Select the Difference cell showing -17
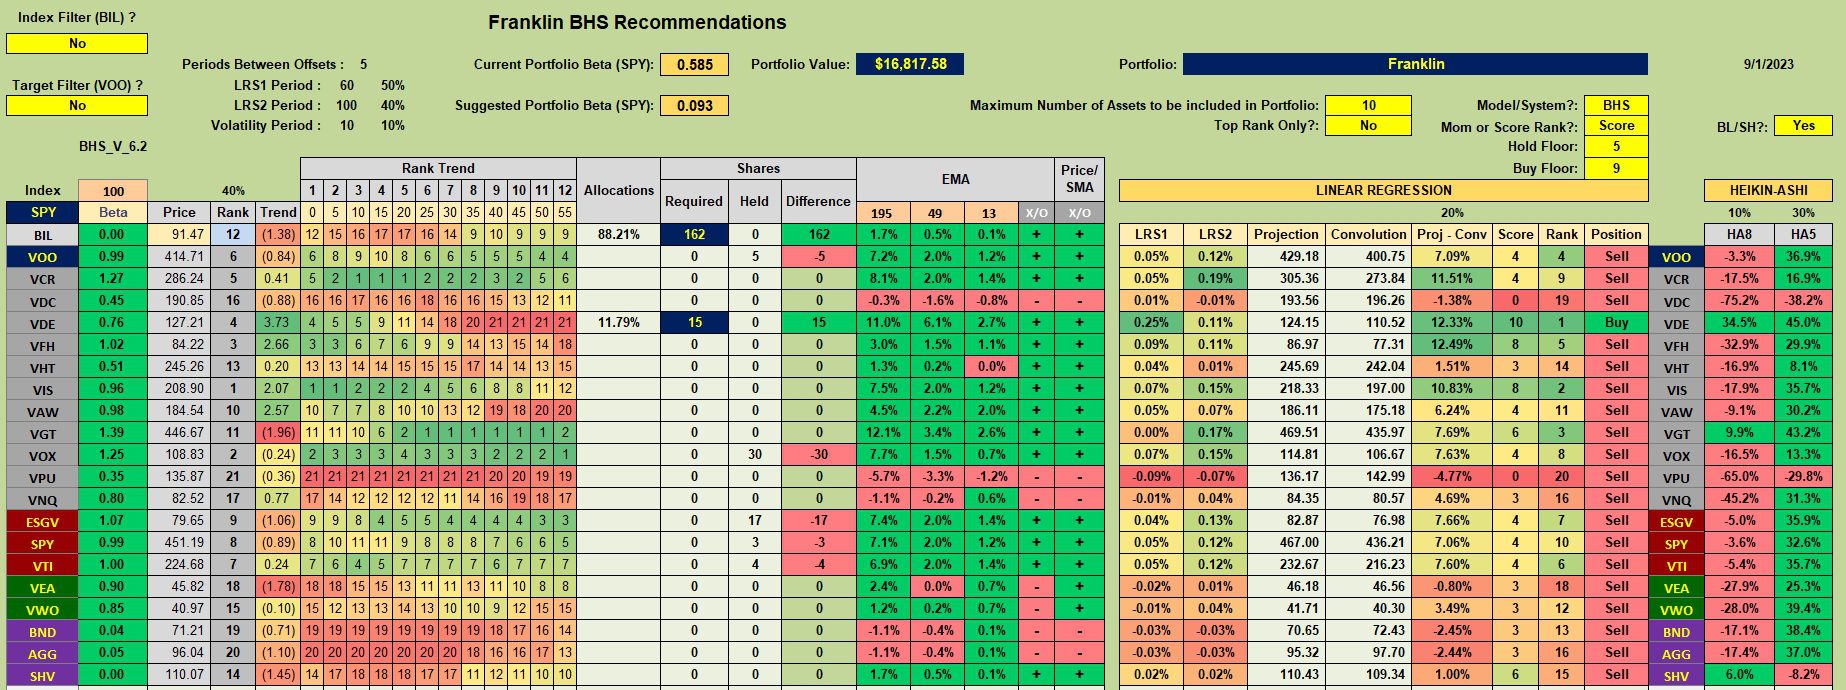The height and width of the screenshot is (690, 1846). (818, 521)
